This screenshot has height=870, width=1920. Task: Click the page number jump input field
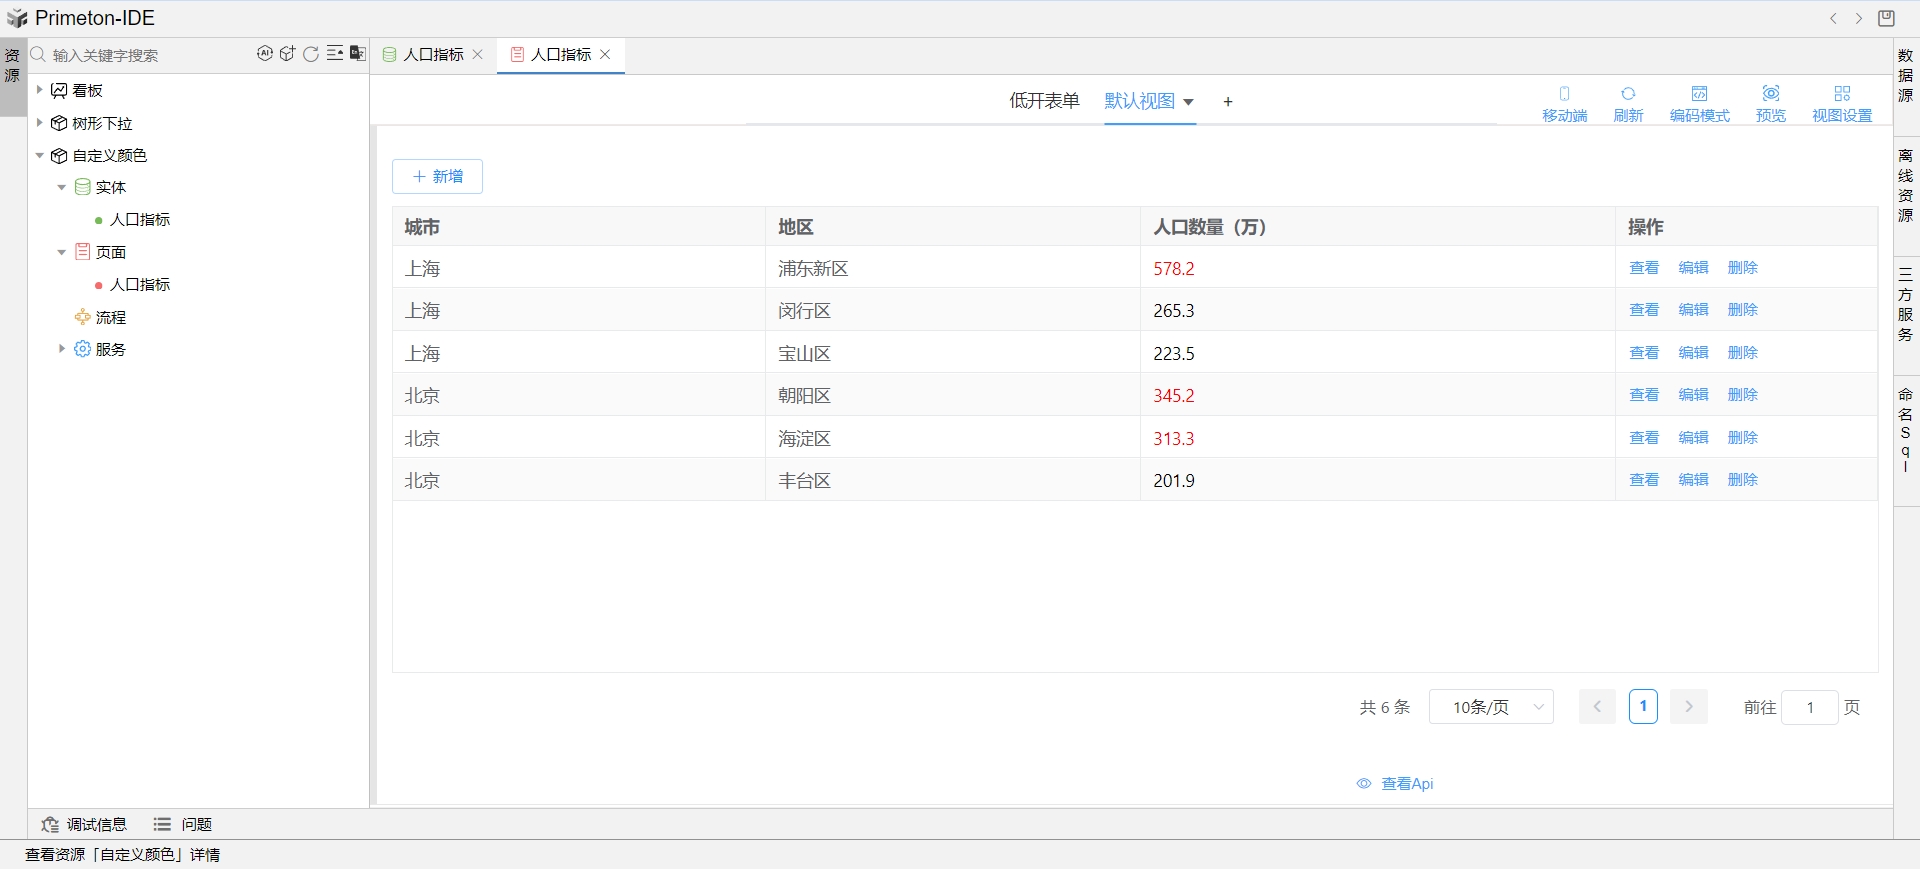[1809, 707]
